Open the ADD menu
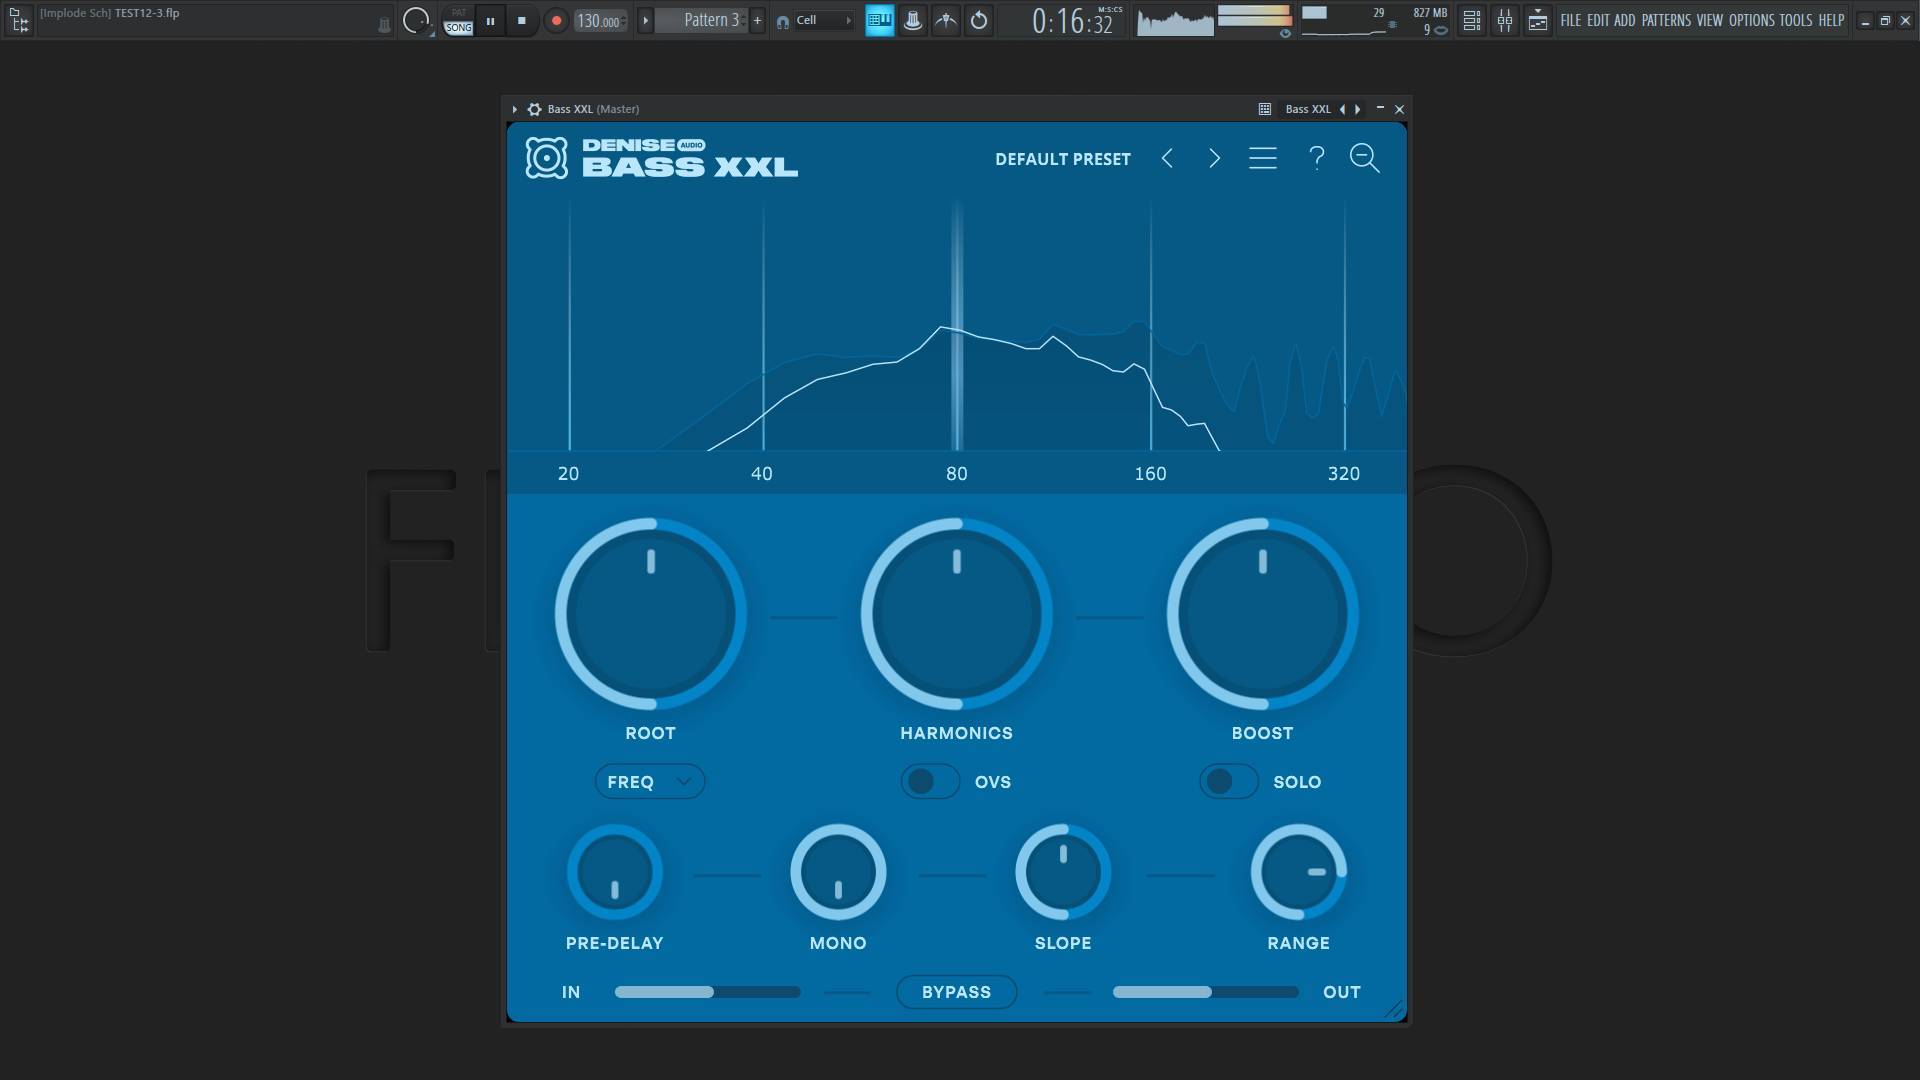1920x1080 pixels. pyautogui.click(x=1625, y=20)
